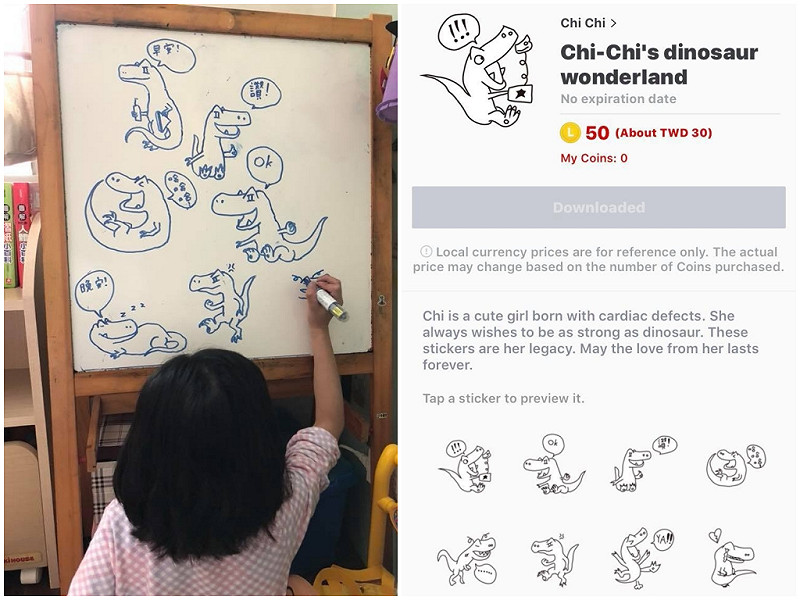Screen dimensions: 800x600
Task: Preview the laughing curled dinosaur sticker
Action: click(x=735, y=465)
